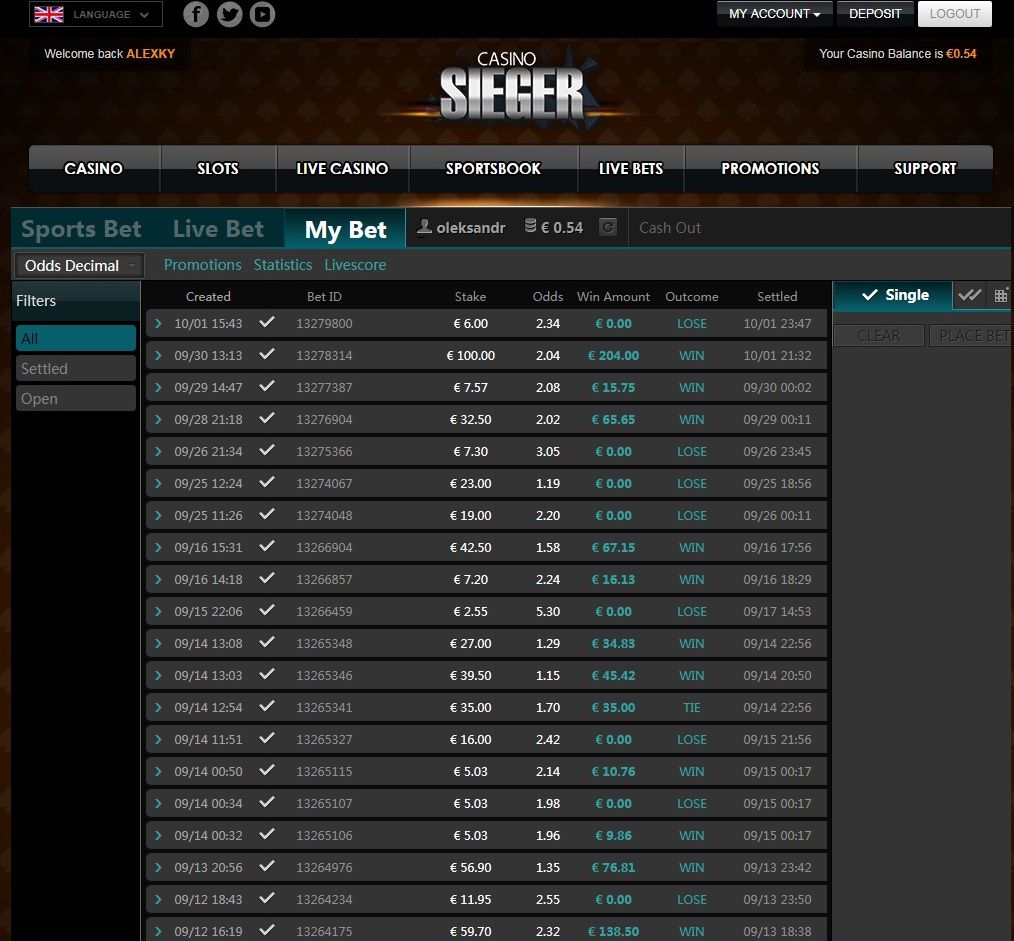Open the Livescore link
The image size is (1014, 941).
click(355, 265)
